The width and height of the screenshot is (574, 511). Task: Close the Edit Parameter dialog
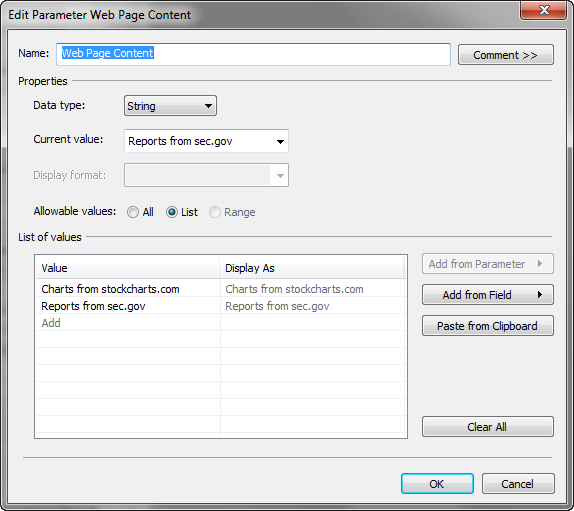click(543, 10)
